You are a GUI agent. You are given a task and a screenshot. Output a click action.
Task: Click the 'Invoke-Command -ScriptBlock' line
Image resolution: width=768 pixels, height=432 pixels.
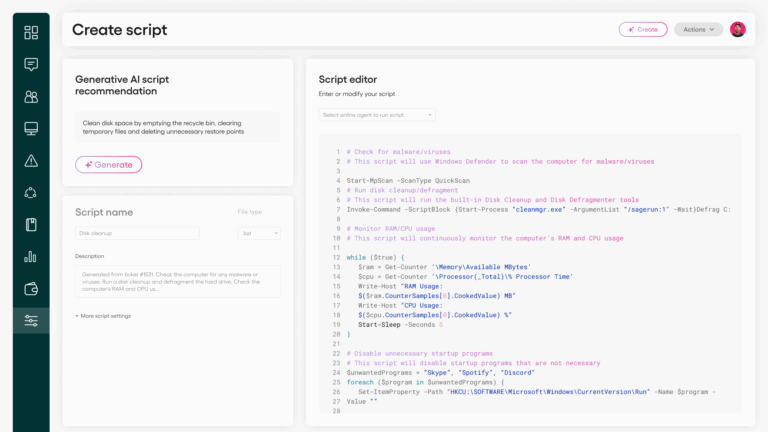[x=538, y=210]
